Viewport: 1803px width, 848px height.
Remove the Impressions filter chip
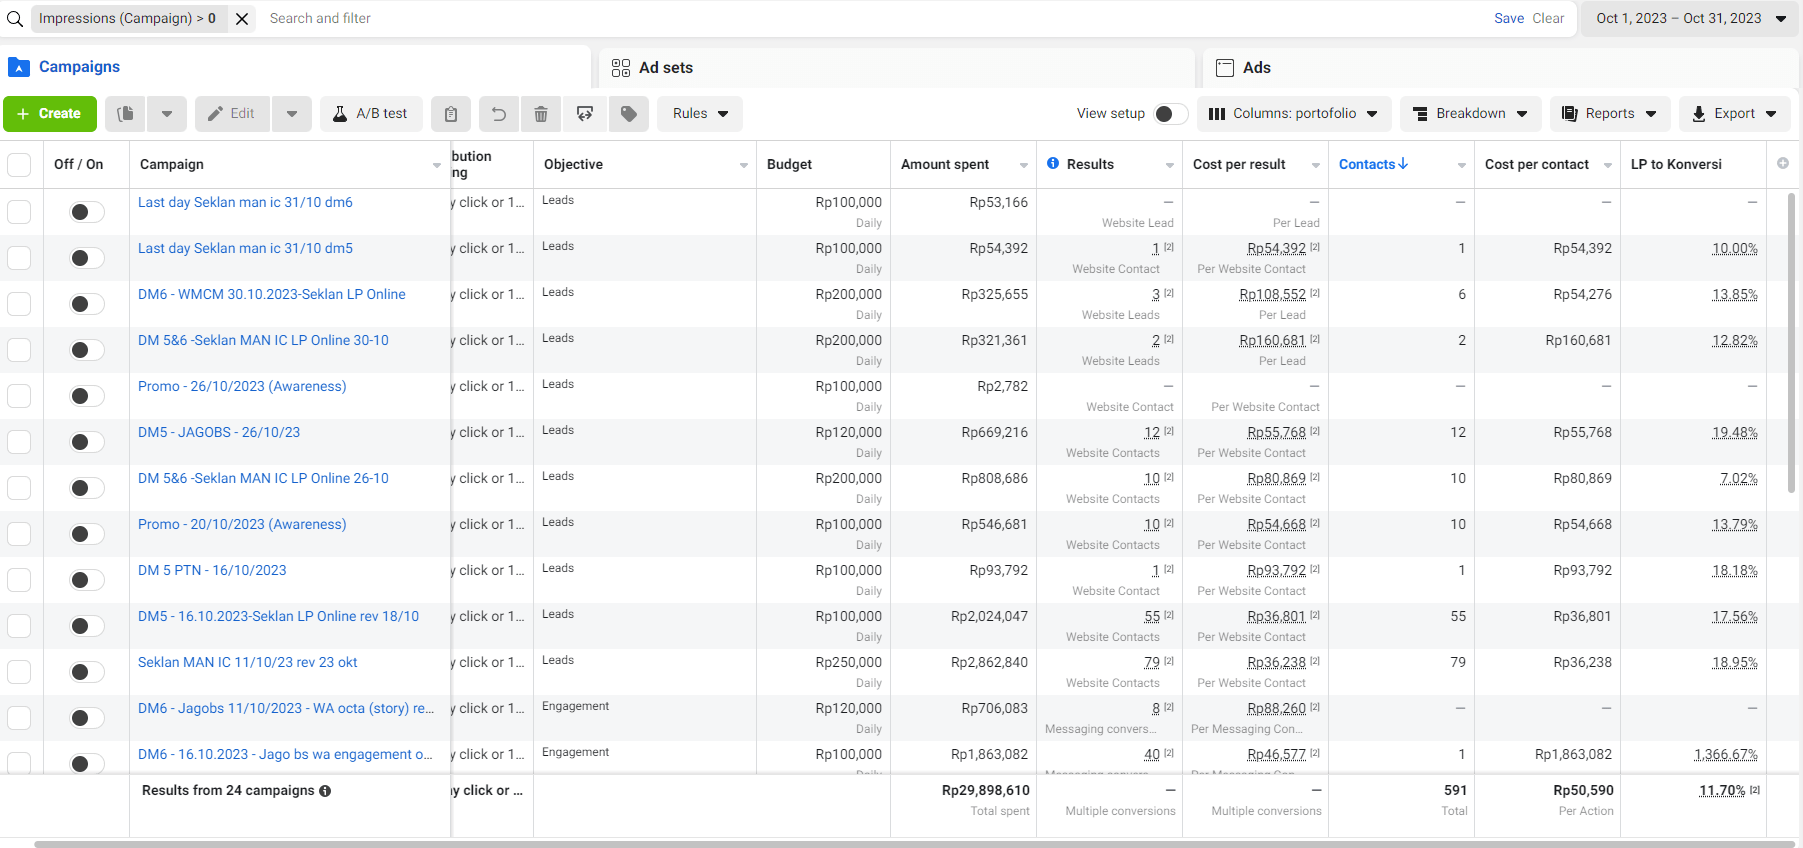coord(242,18)
